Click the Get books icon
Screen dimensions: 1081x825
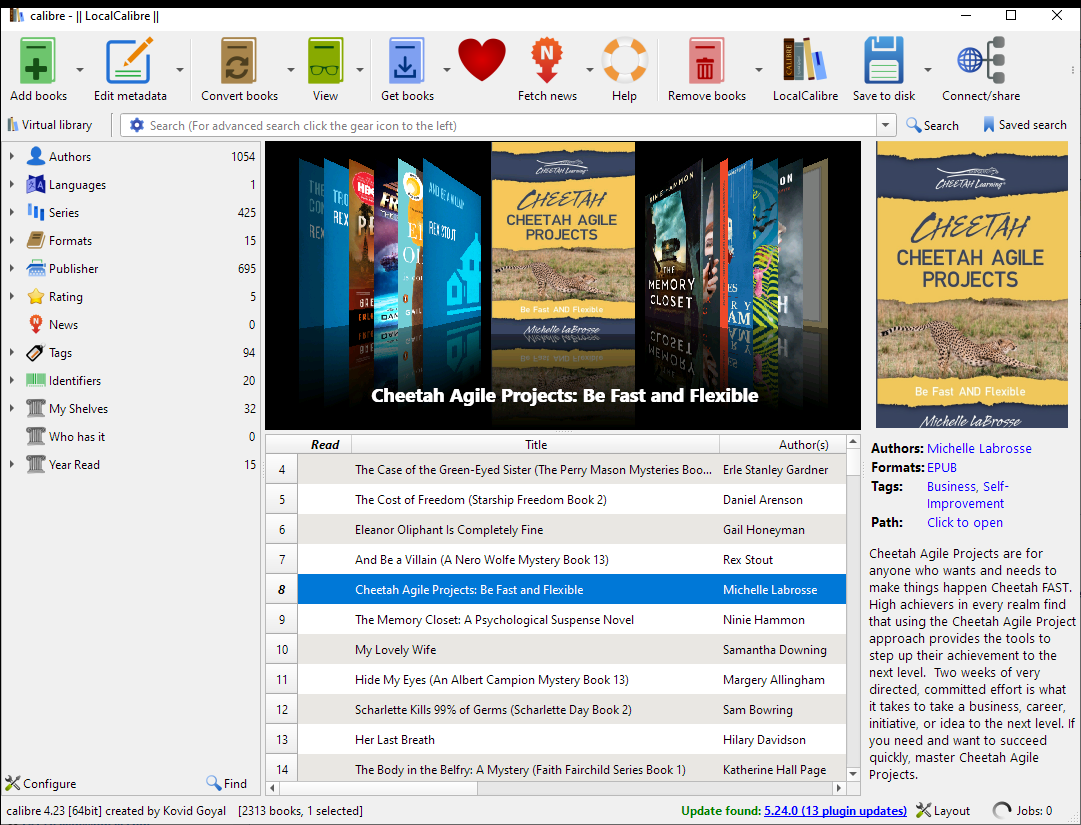tap(406, 61)
